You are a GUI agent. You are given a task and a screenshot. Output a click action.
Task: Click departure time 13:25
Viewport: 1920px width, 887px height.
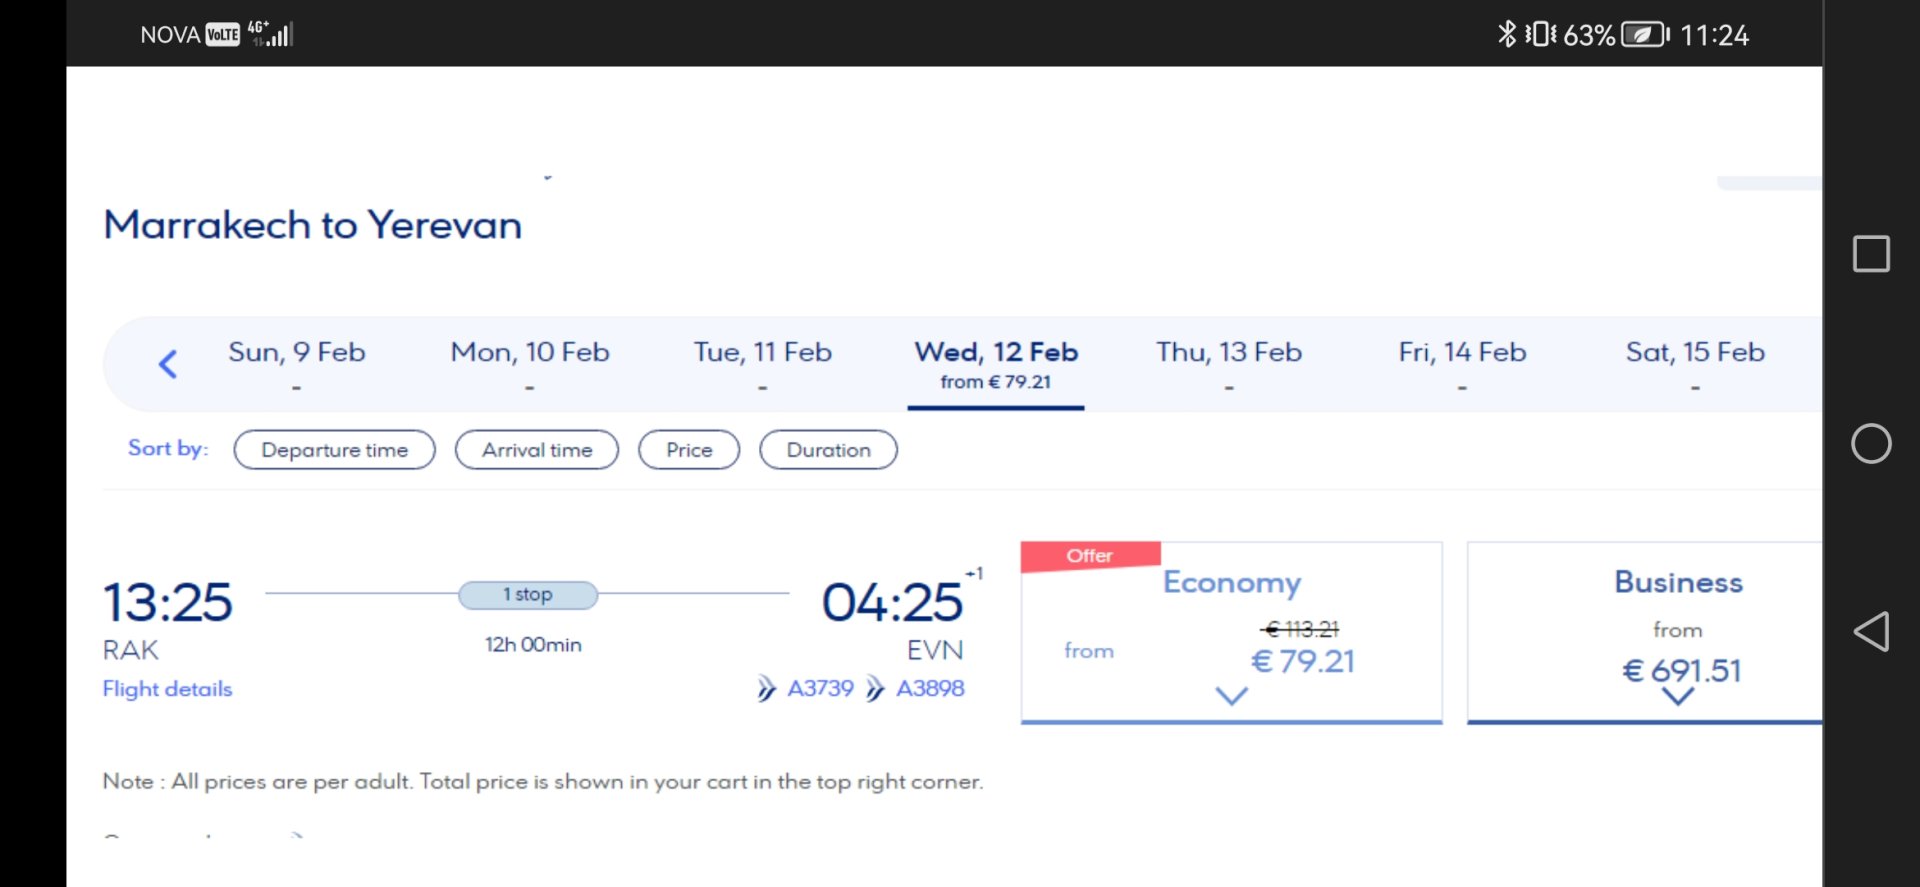pyautogui.click(x=168, y=603)
